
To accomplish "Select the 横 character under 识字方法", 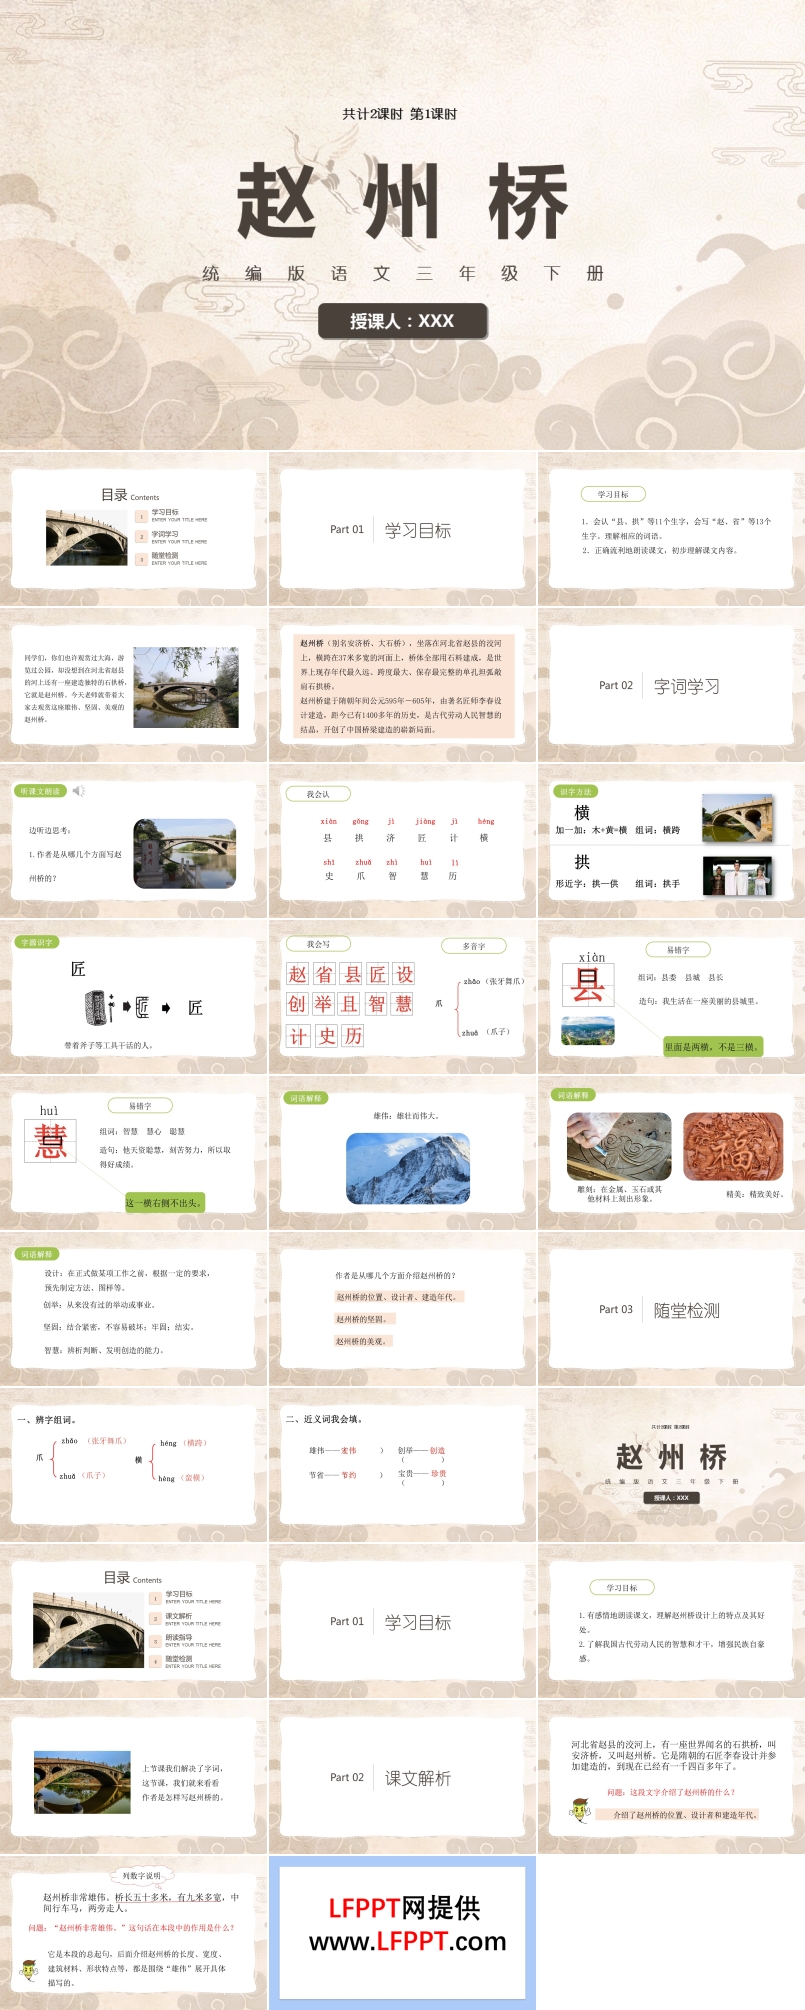I will [x=582, y=813].
